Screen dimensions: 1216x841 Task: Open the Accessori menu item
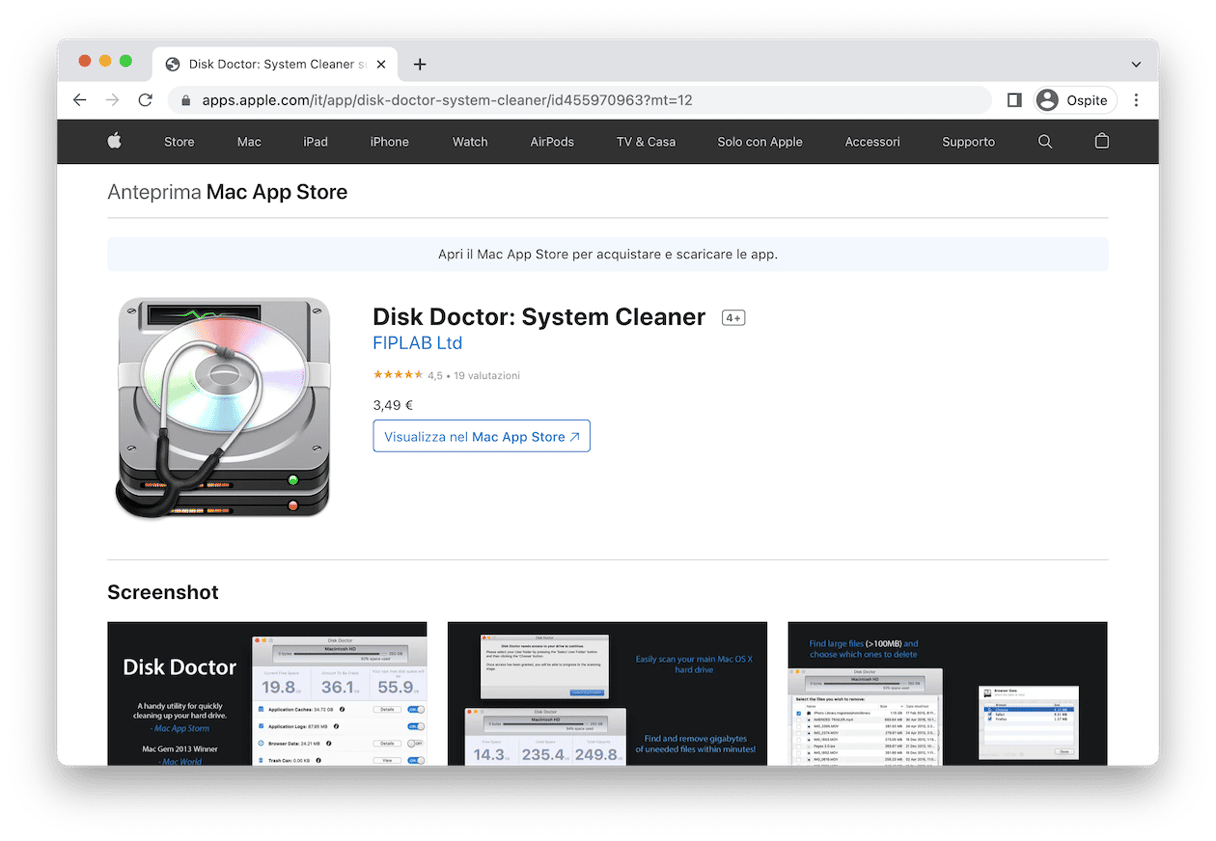tap(872, 142)
